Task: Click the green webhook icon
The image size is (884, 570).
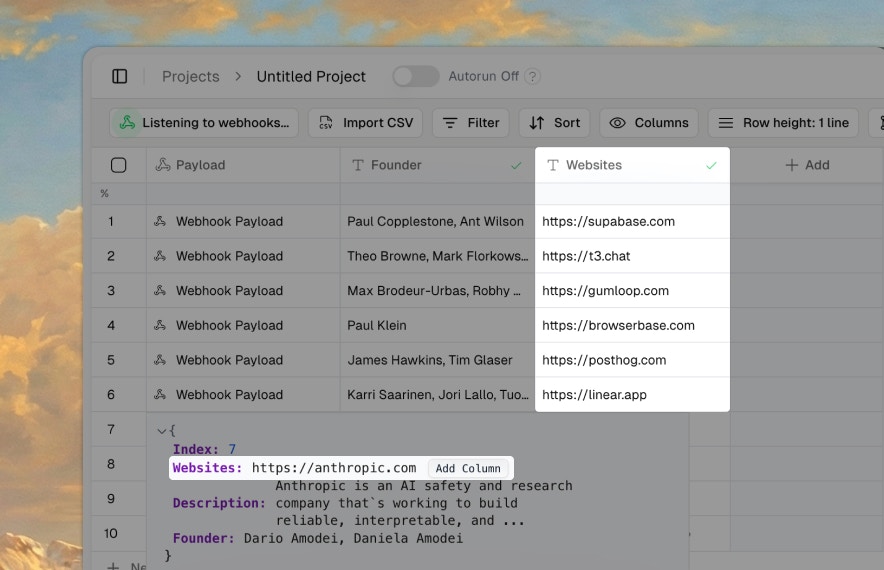Action: tap(127, 123)
